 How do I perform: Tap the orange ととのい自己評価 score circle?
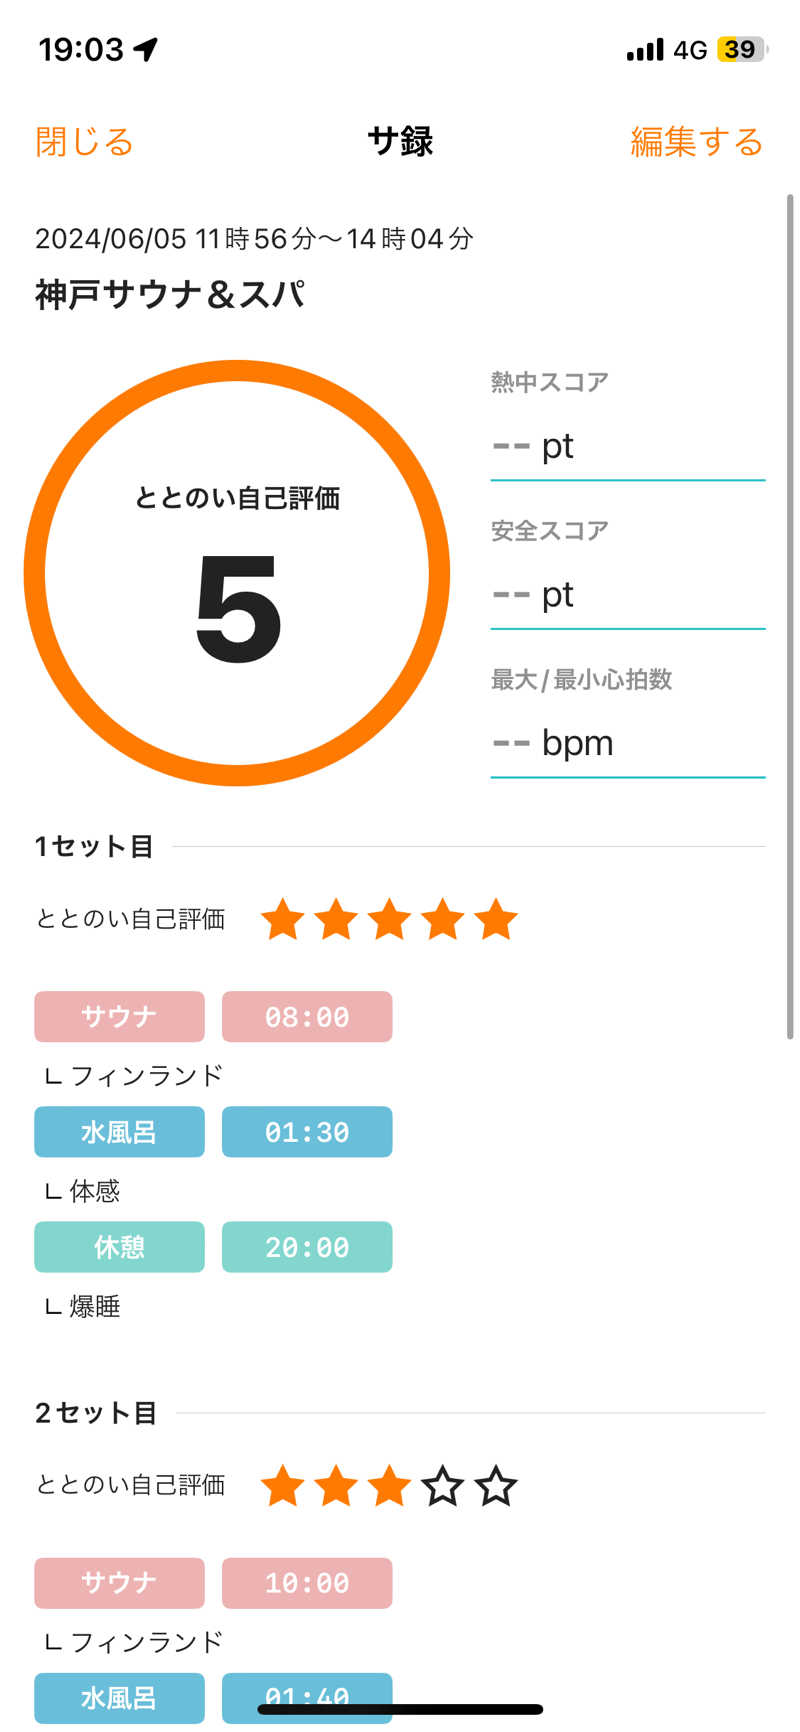[x=237, y=573]
